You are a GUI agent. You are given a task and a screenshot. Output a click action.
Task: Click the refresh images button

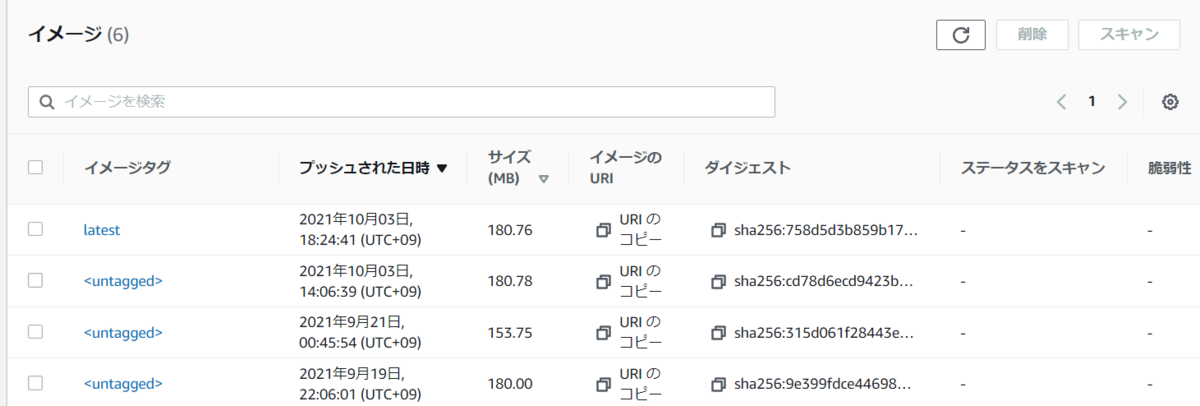[961, 34]
